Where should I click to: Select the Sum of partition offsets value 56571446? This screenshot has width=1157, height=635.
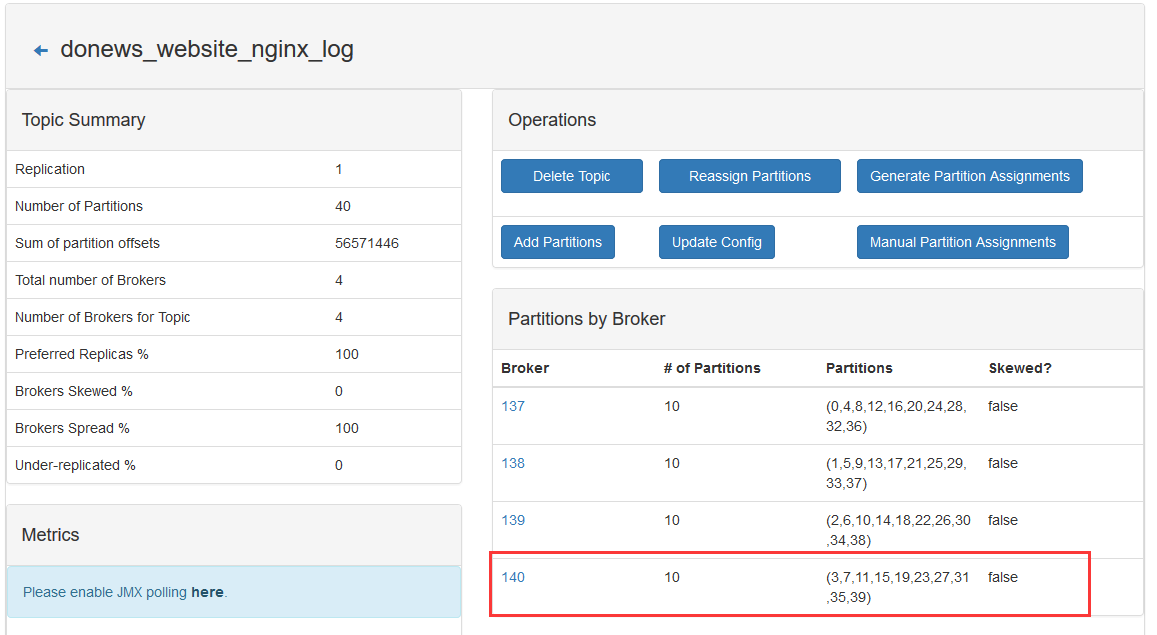point(367,243)
